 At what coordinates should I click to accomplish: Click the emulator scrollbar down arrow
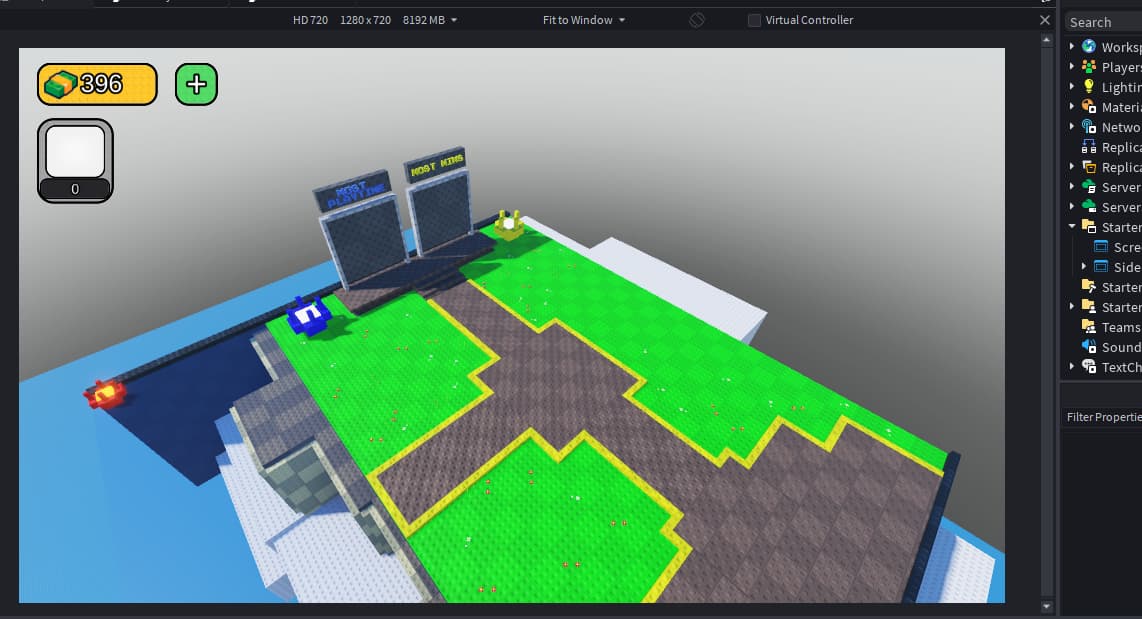click(1047, 606)
